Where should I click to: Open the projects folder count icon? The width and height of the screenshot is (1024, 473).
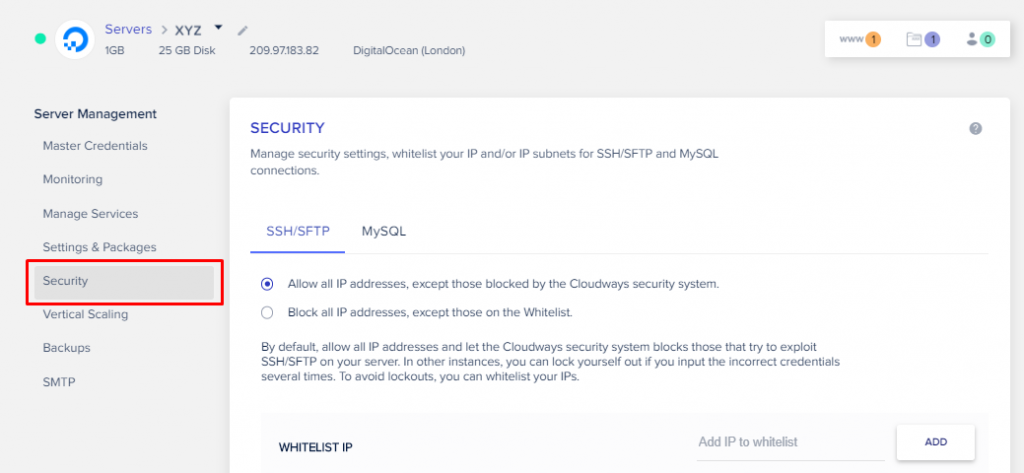[x=922, y=40]
